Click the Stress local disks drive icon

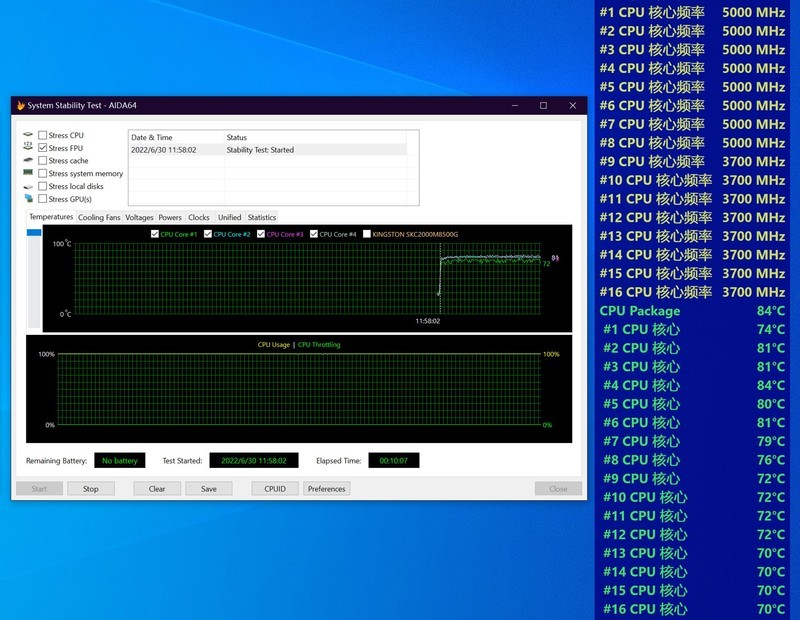tap(27, 187)
